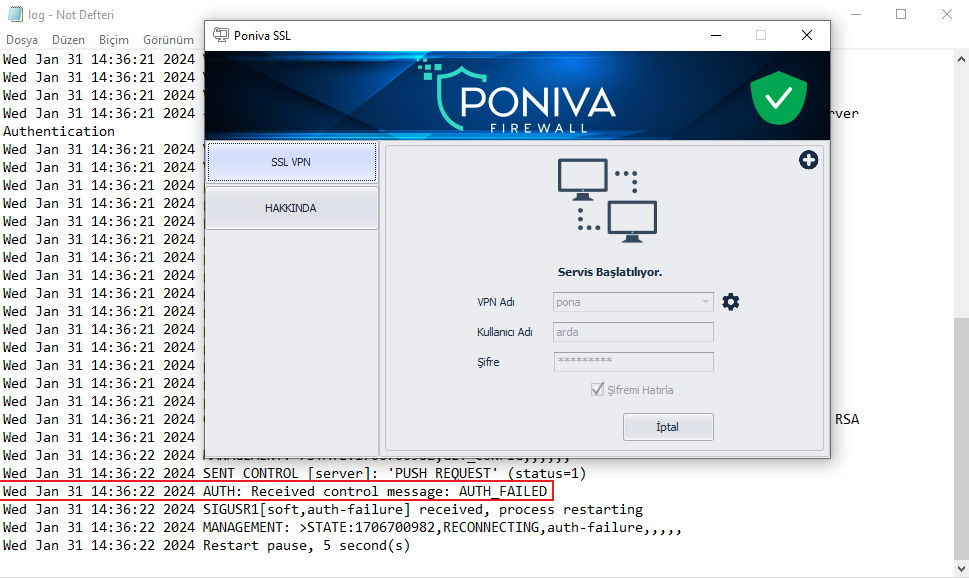Open Düzen menu in Not Defteri

(68, 40)
